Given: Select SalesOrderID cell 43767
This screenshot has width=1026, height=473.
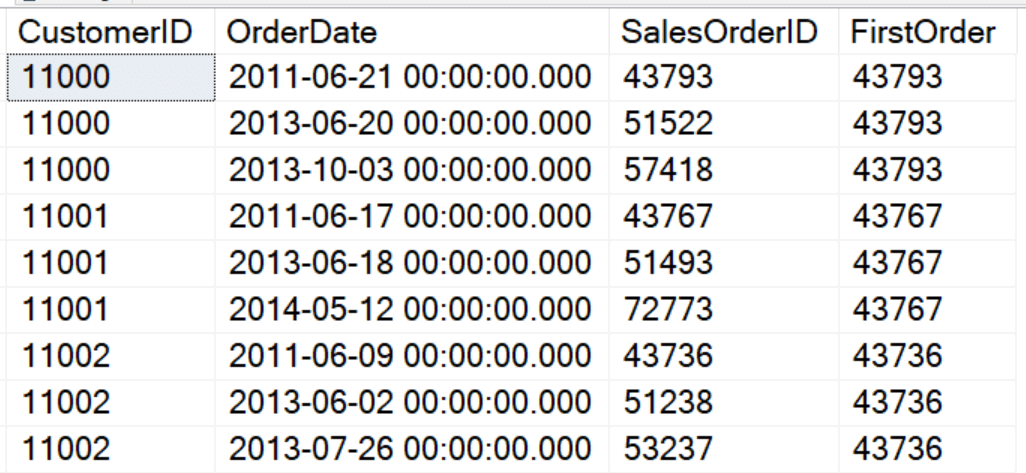Looking at the screenshot, I should (x=724, y=217).
